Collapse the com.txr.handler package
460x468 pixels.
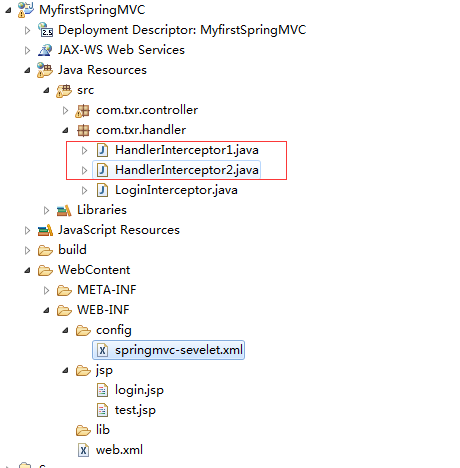coord(65,130)
